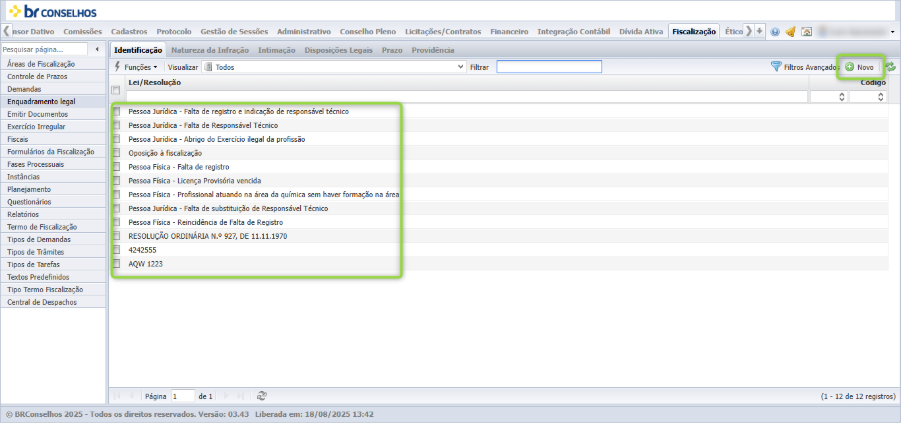Screen dimensions: 901x423
Task: Check 'Falta de registro e indicação' row checkbox
Action: coord(117,111)
